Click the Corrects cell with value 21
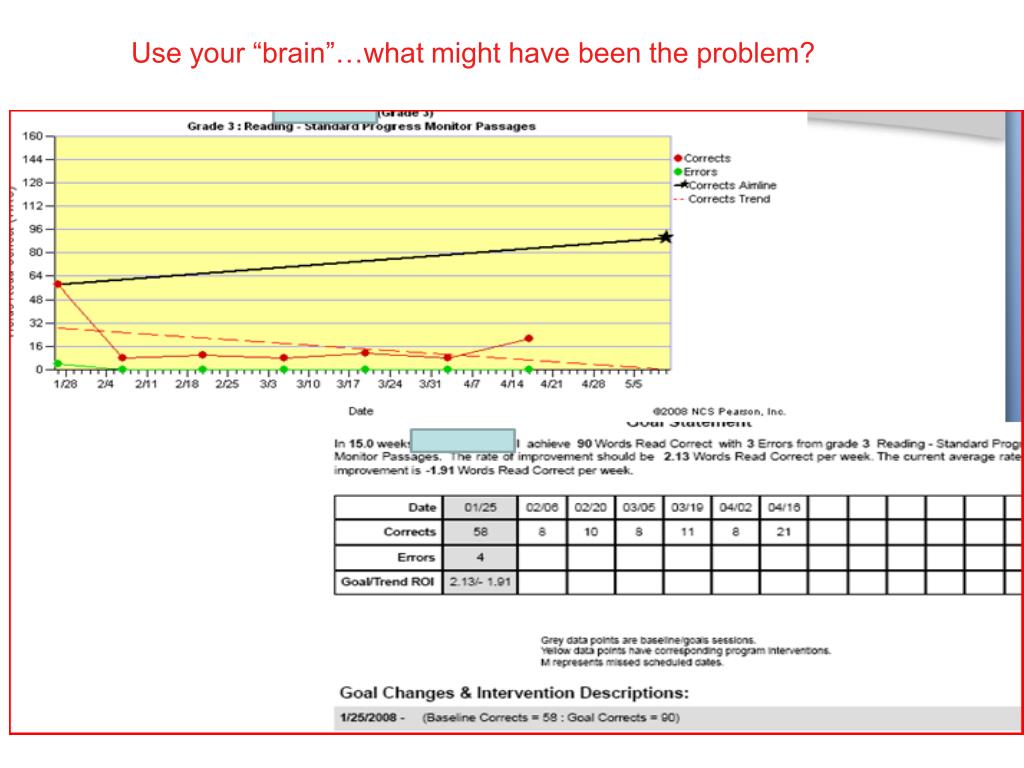The width and height of the screenshot is (1024, 768). (784, 532)
